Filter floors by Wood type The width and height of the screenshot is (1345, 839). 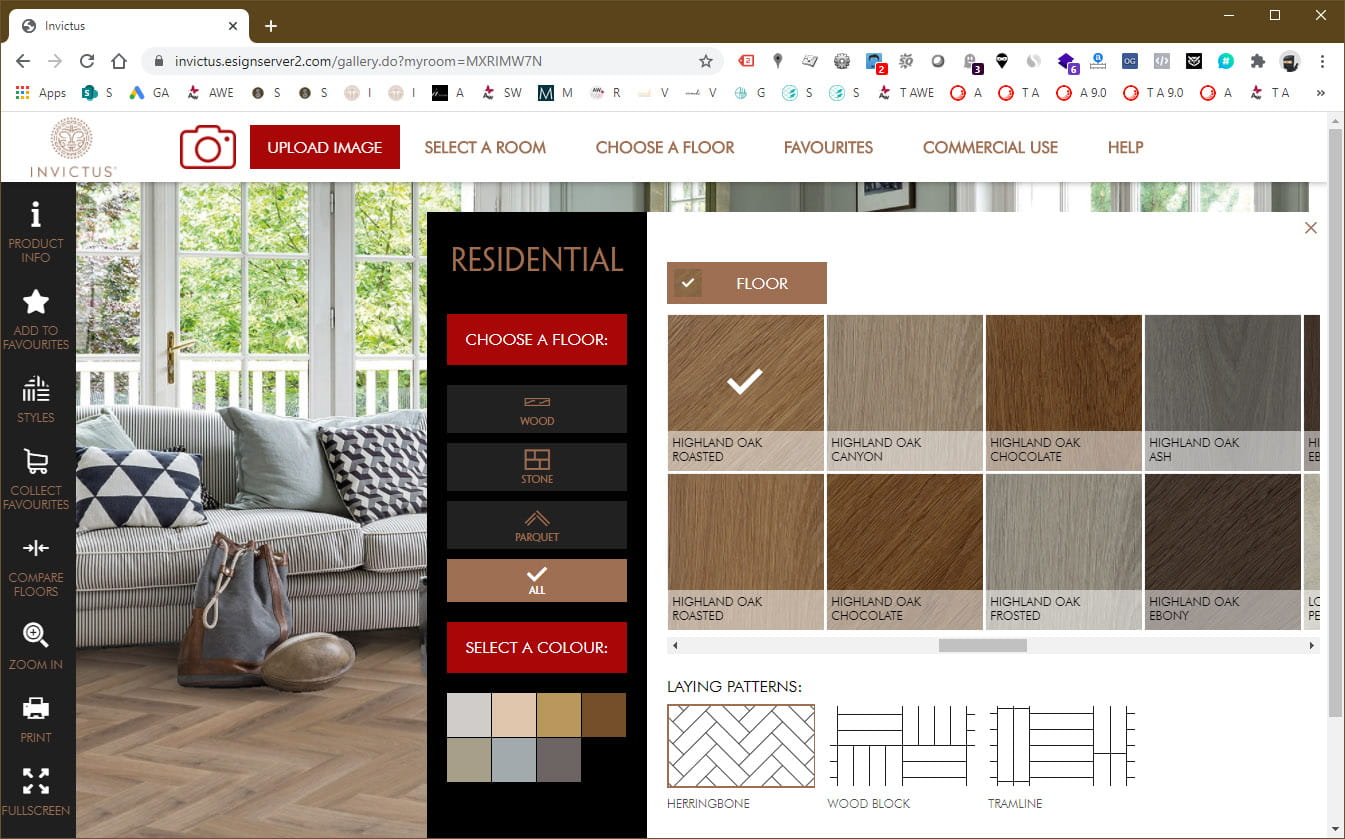537,409
